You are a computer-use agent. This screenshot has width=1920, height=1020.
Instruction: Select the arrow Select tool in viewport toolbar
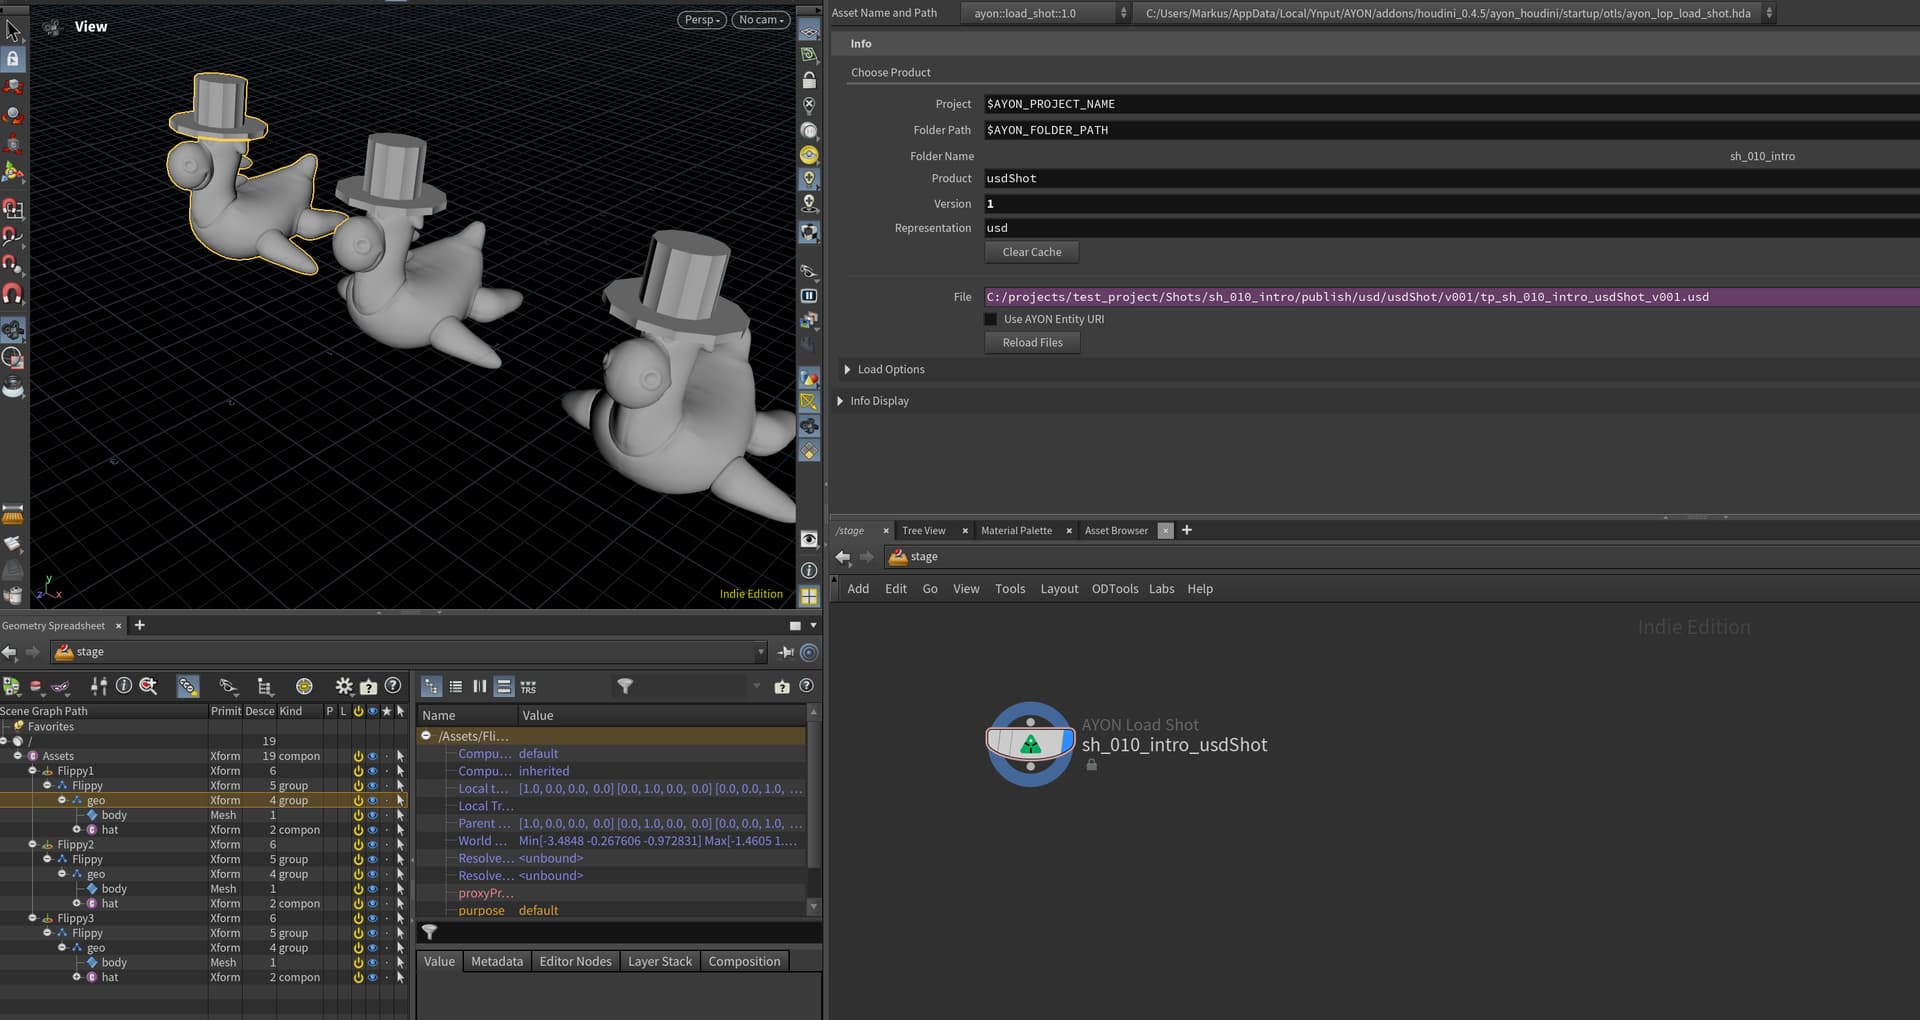[x=13, y=31]
